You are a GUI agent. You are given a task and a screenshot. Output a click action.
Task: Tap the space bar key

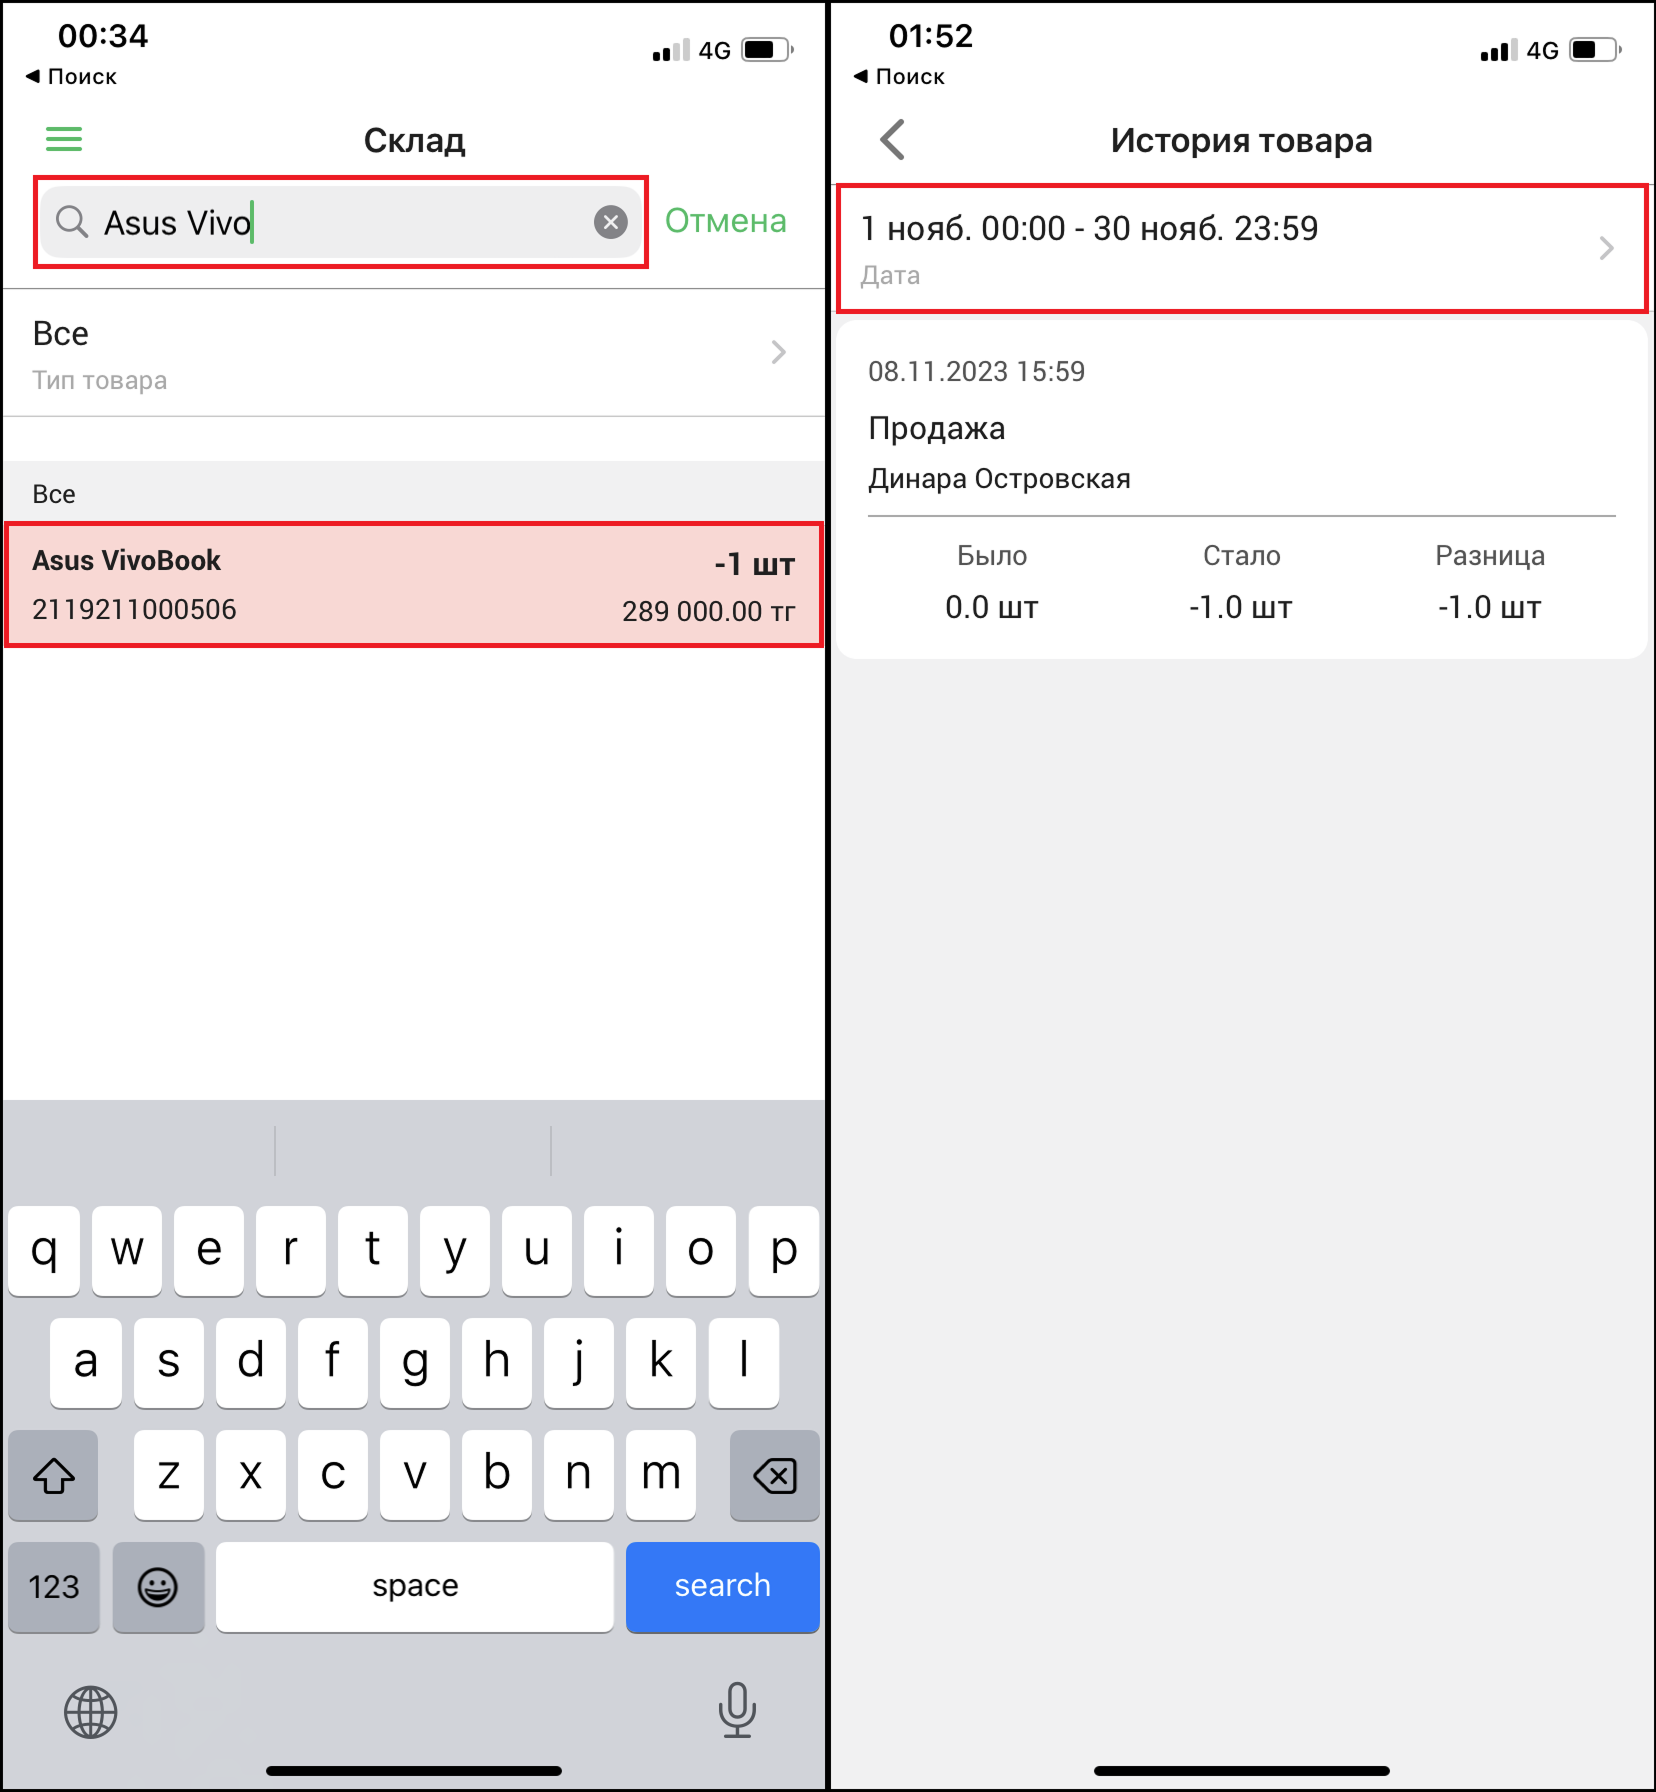415,1586
